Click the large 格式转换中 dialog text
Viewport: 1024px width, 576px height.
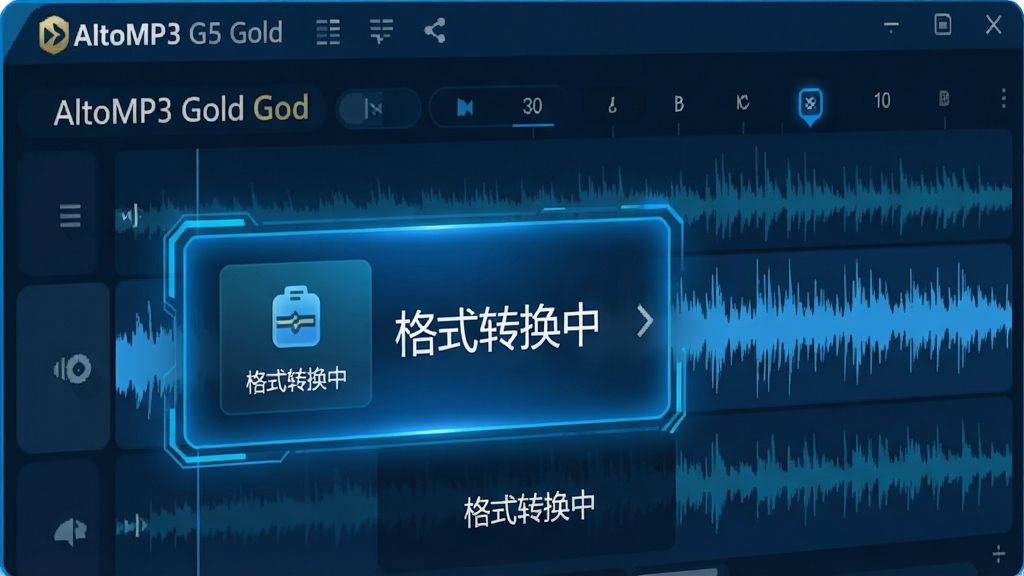click(x=497, y=330)
